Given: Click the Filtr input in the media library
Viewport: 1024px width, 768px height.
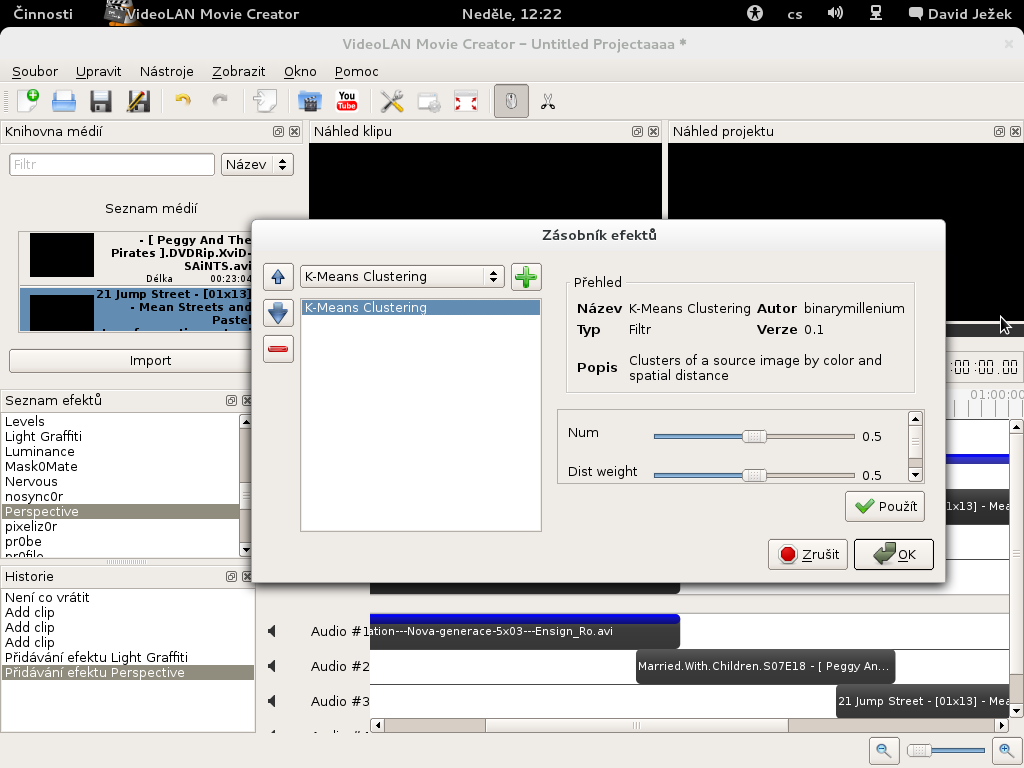Looking at the screenshot, I should pyautogui.click(x=112, y=165).
